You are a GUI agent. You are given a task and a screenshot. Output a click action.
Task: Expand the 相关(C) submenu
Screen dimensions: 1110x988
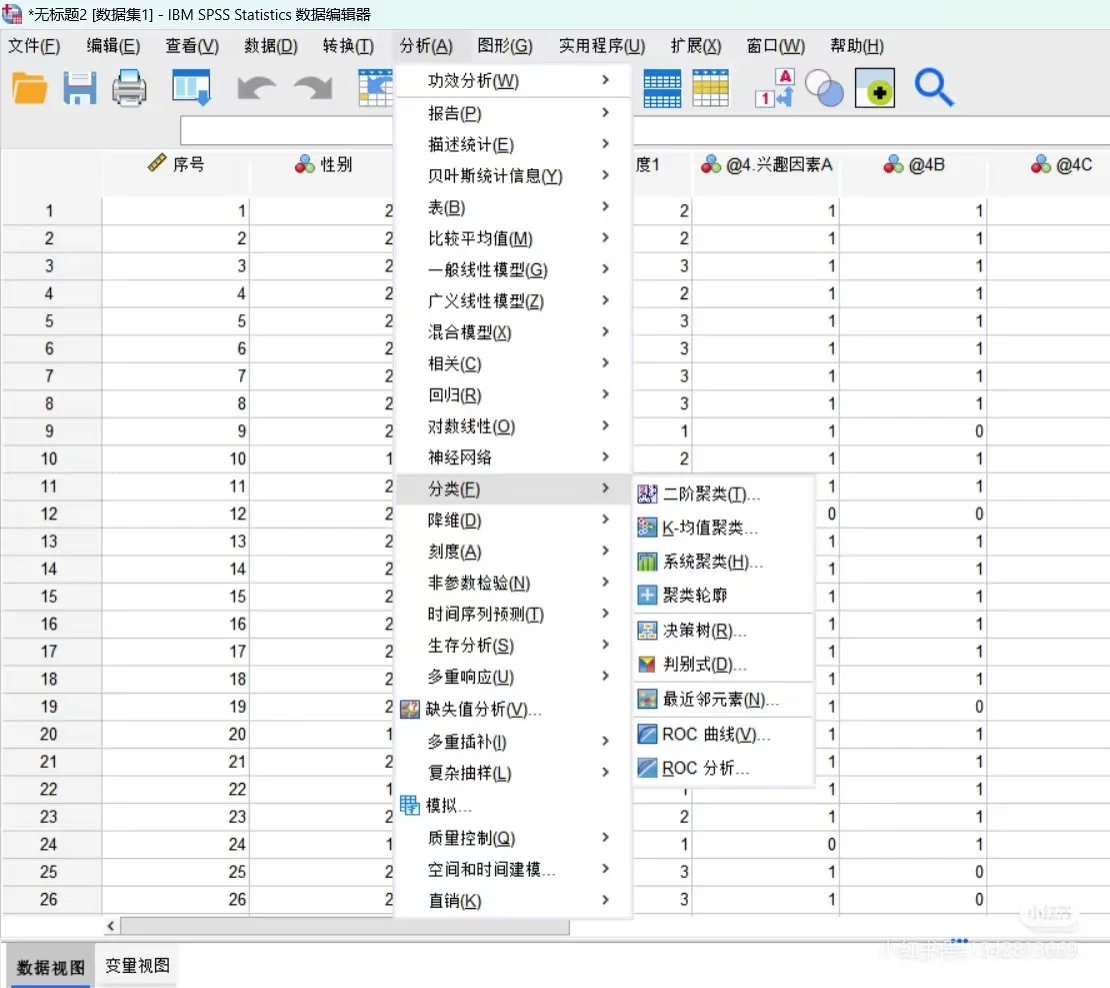[x=513, y=364]
